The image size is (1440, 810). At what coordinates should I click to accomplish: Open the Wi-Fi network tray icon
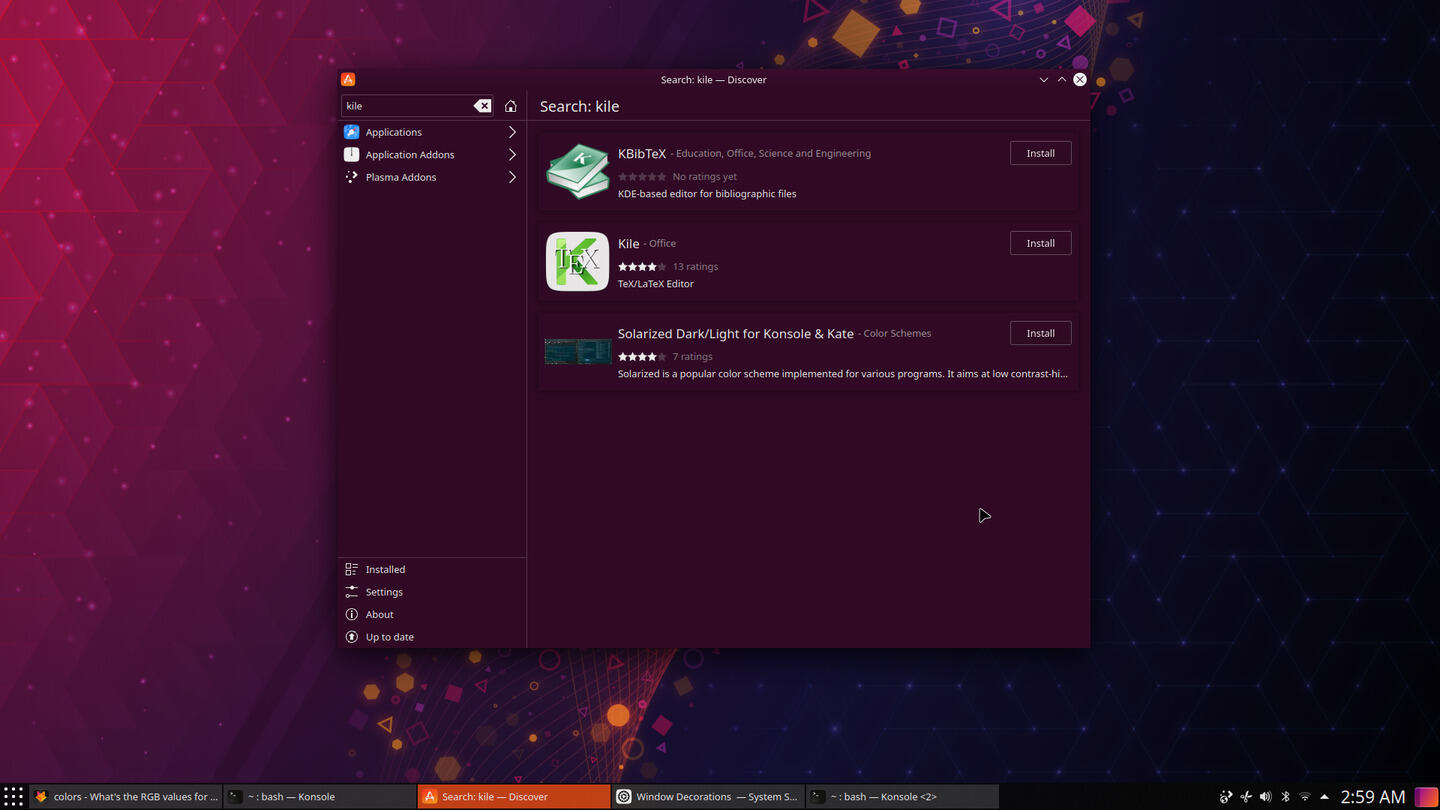(1305, 797)
